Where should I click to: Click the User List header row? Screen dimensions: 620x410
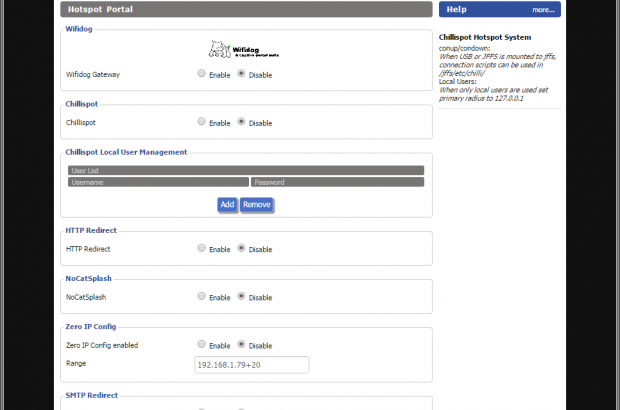coord(246,171)
